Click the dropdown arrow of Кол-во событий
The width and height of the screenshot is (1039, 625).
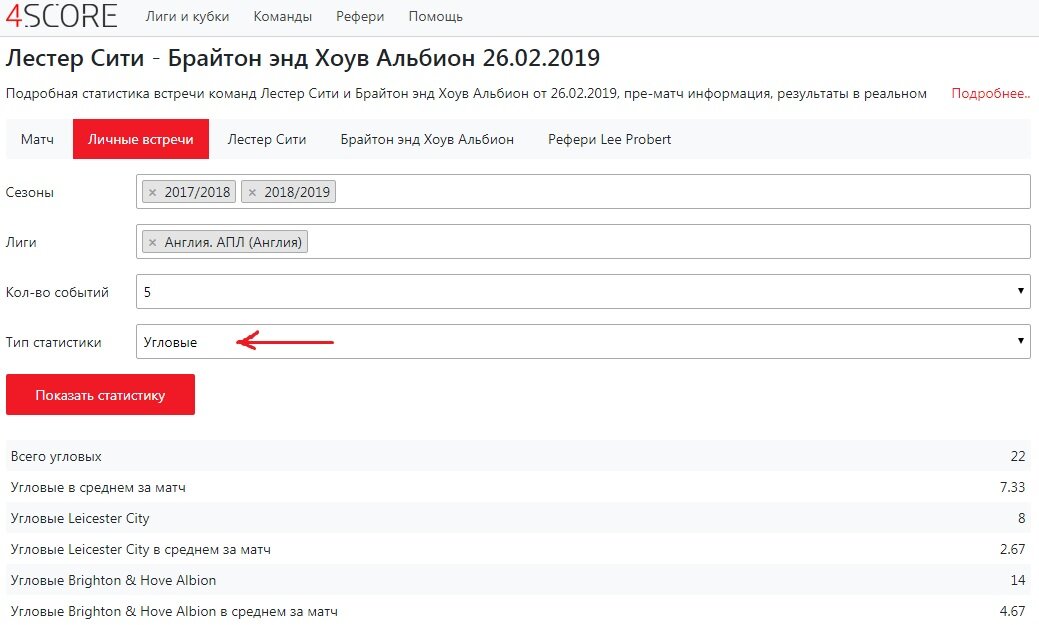point(1021,291)
